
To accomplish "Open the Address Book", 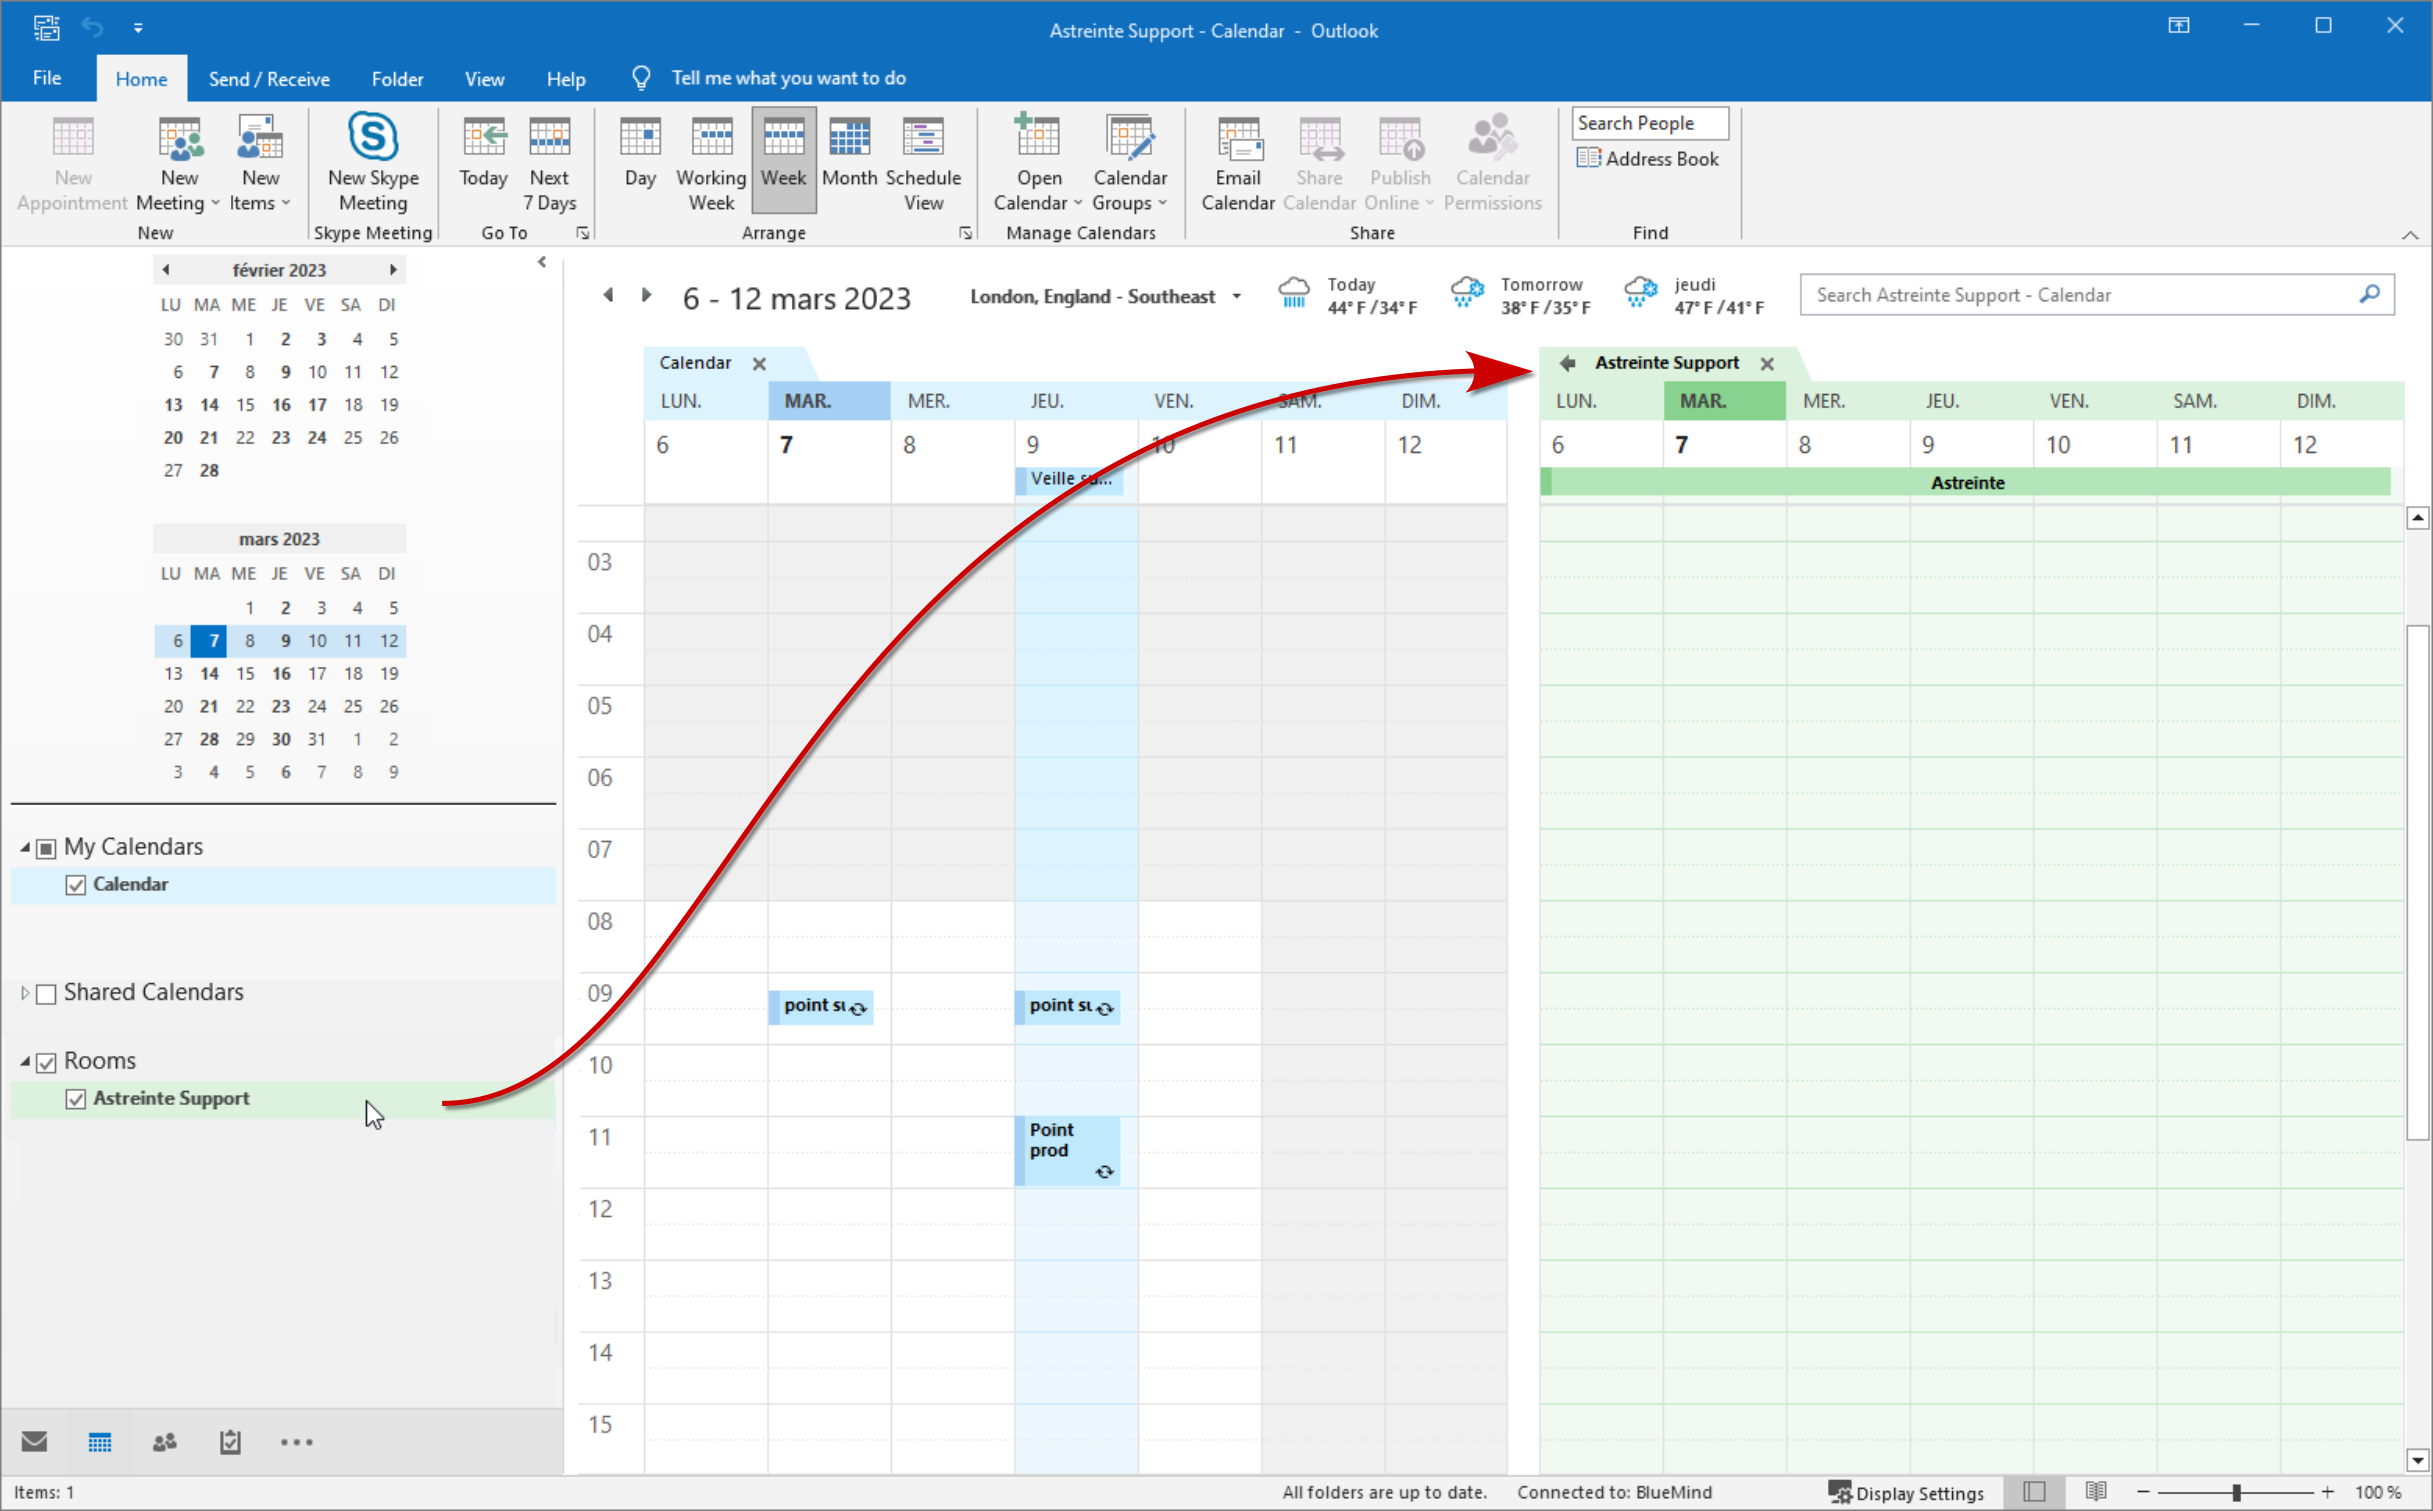I will (1648, 158).
